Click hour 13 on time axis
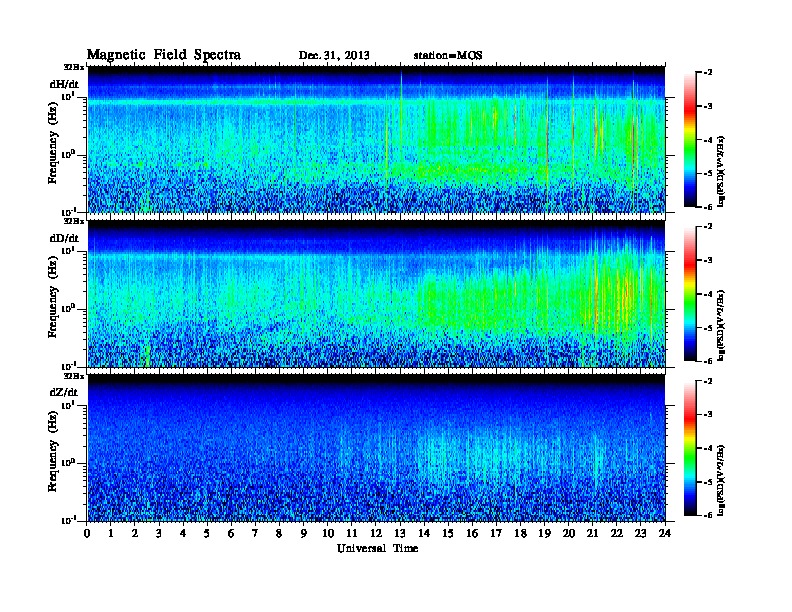792x612 pixels. pos(400,534)
